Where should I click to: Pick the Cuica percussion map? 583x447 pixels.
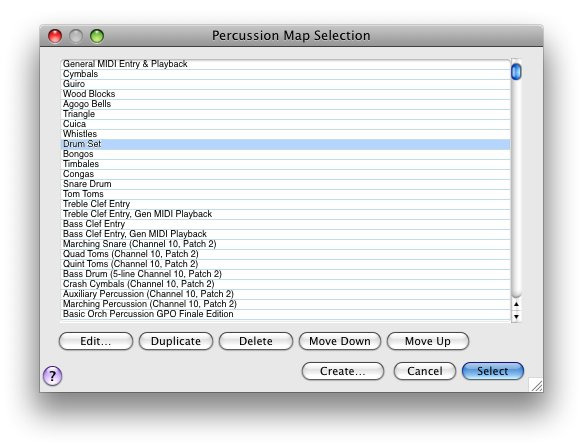tap(286, 125)
